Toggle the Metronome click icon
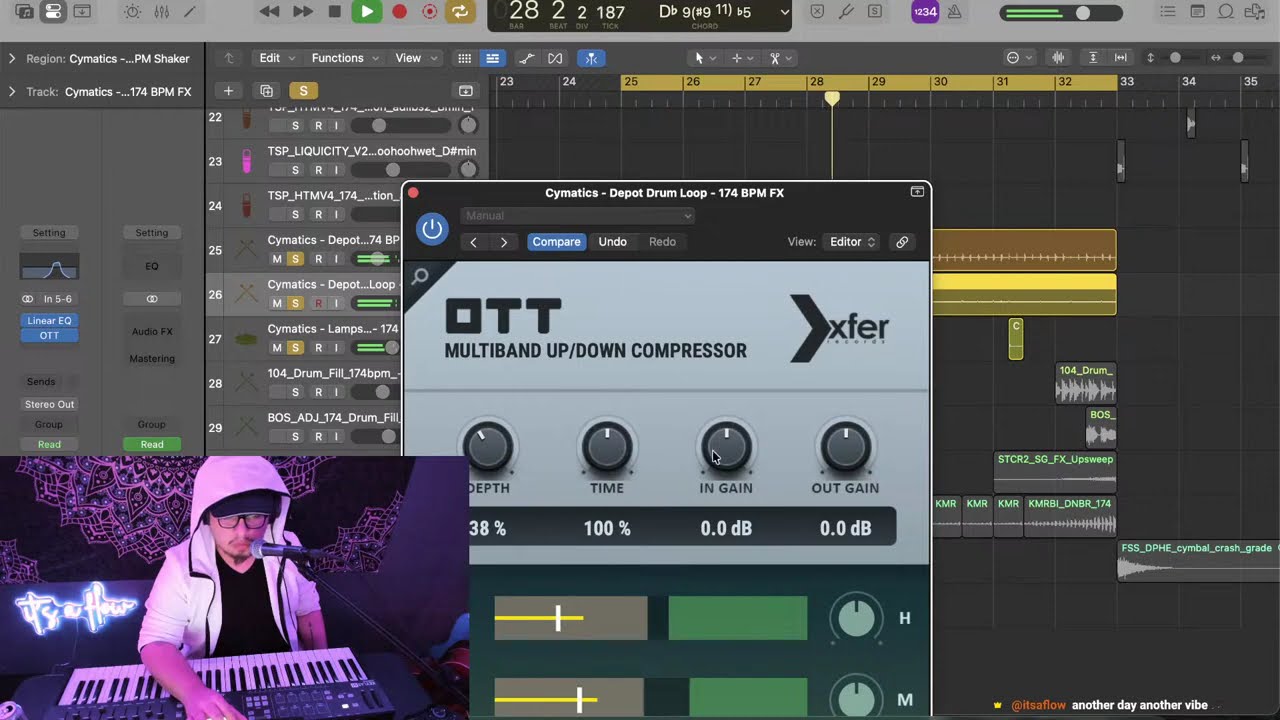The image size is (1280, 720). pos(954,12)
